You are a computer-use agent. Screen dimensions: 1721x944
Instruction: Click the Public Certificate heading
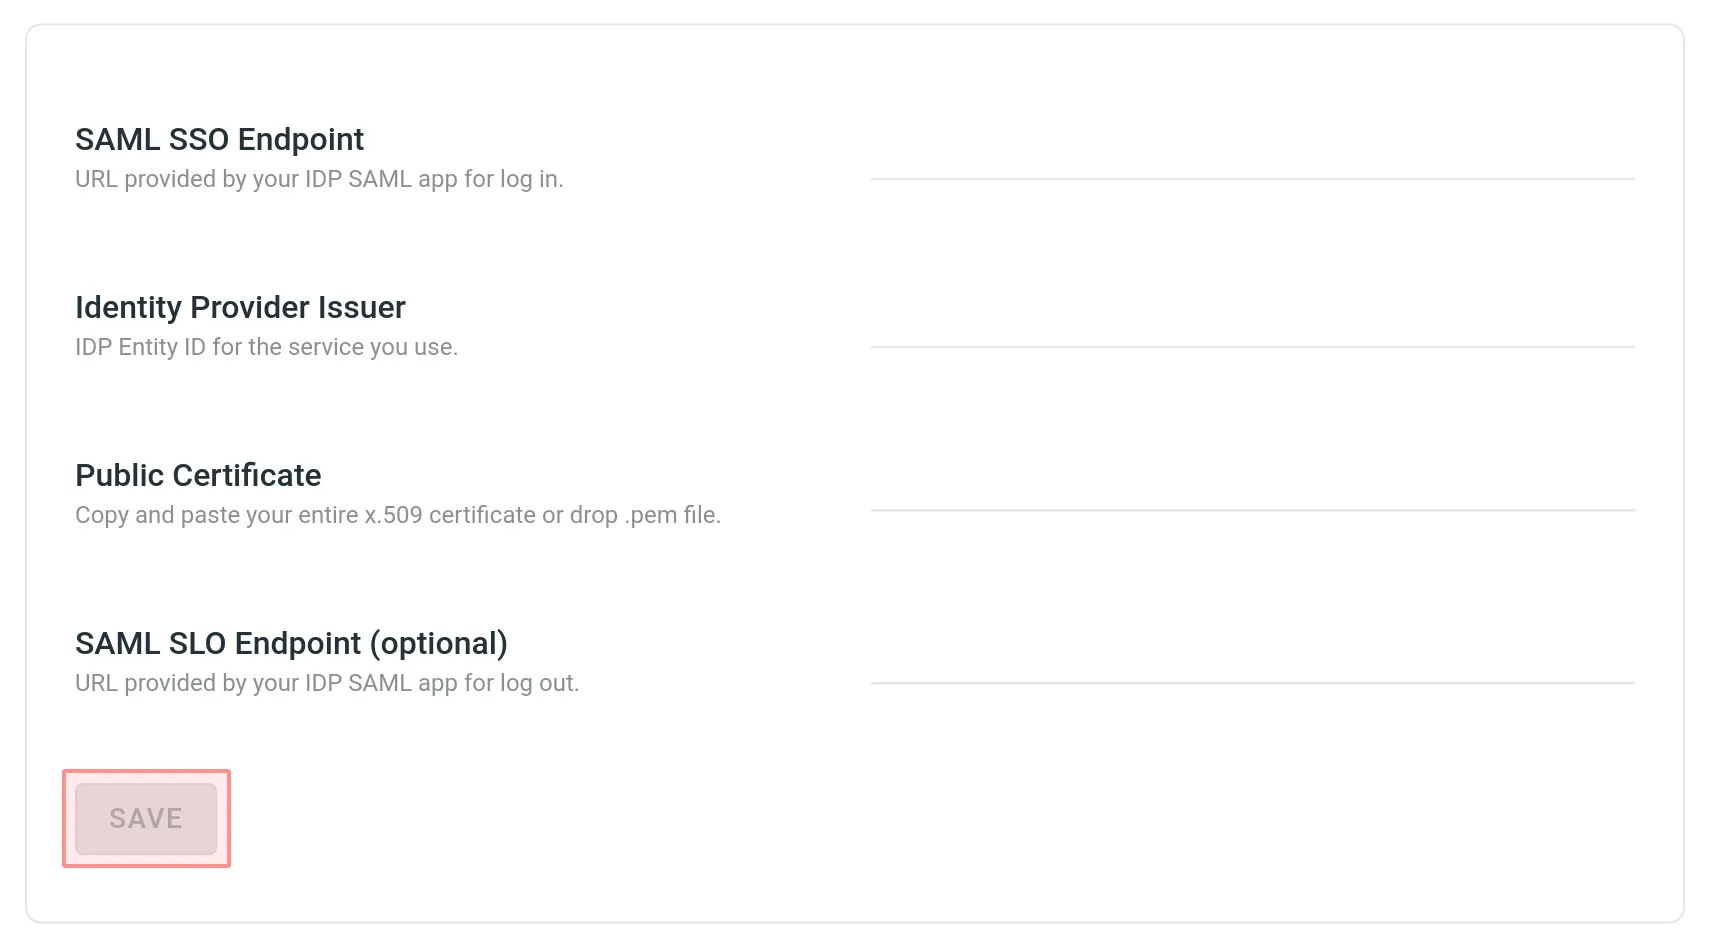point(197,475)
